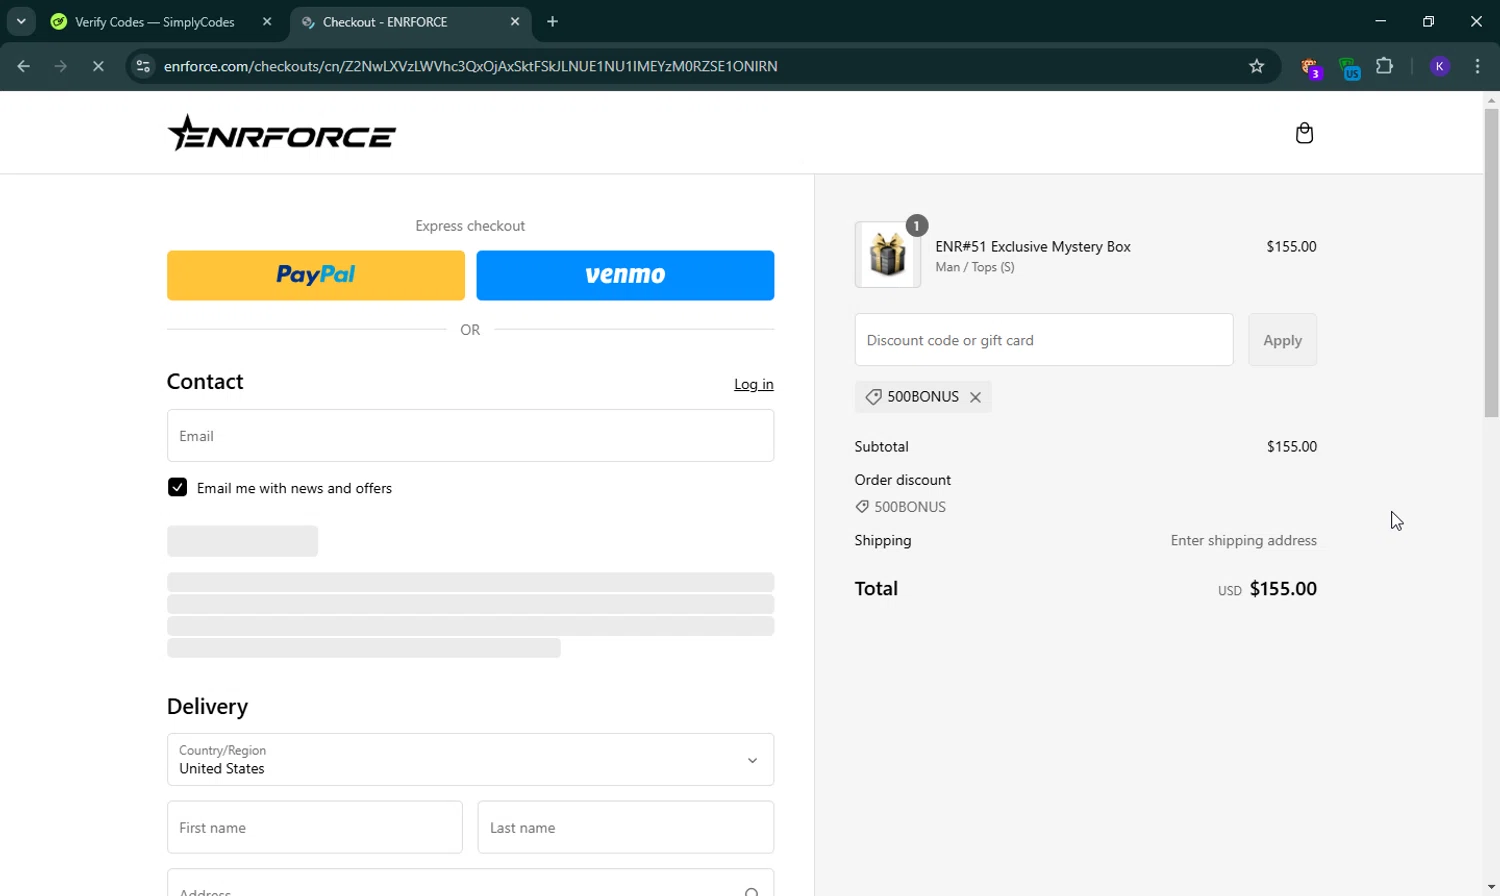Follow the Log in link

tap(754, 384)
